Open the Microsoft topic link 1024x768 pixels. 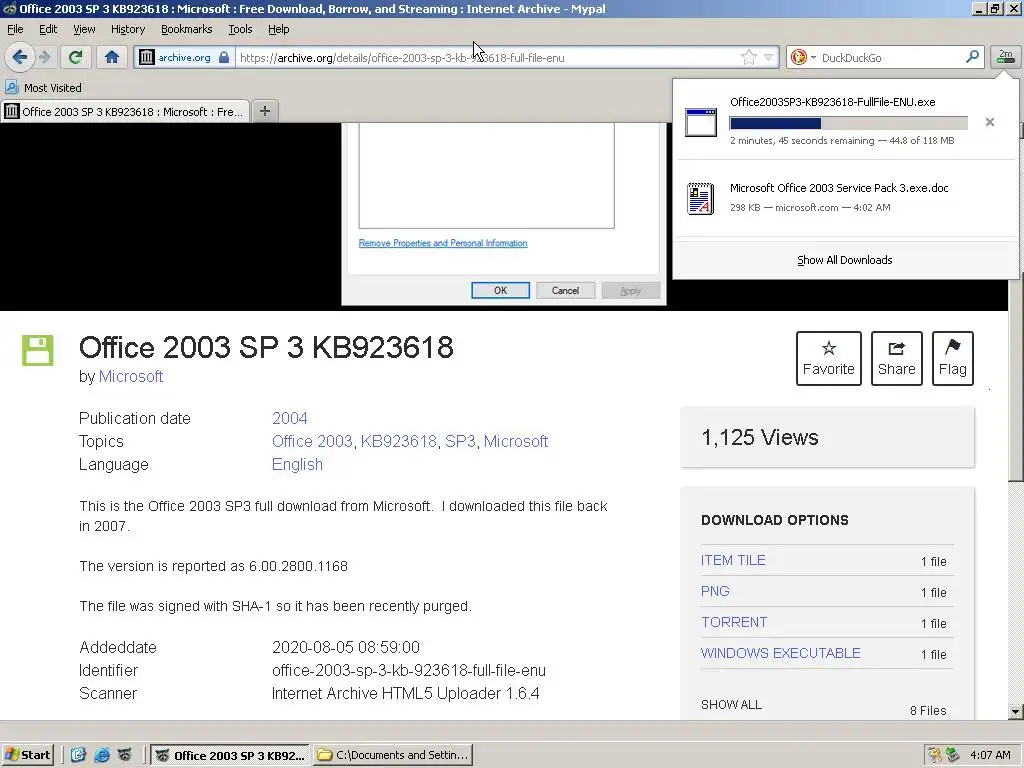516,441
